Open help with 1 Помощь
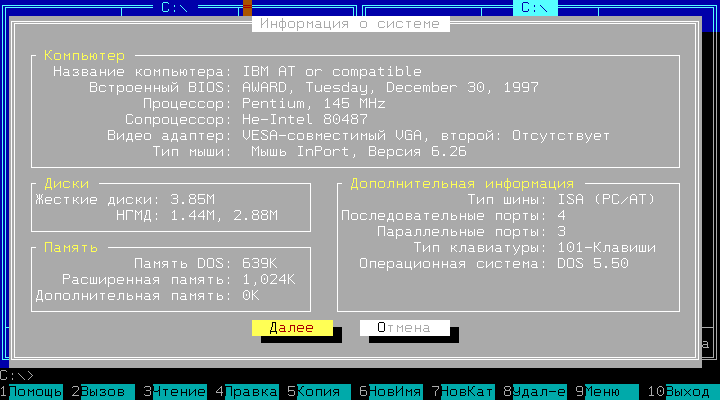Screen dimensions: 720x400 36,391
